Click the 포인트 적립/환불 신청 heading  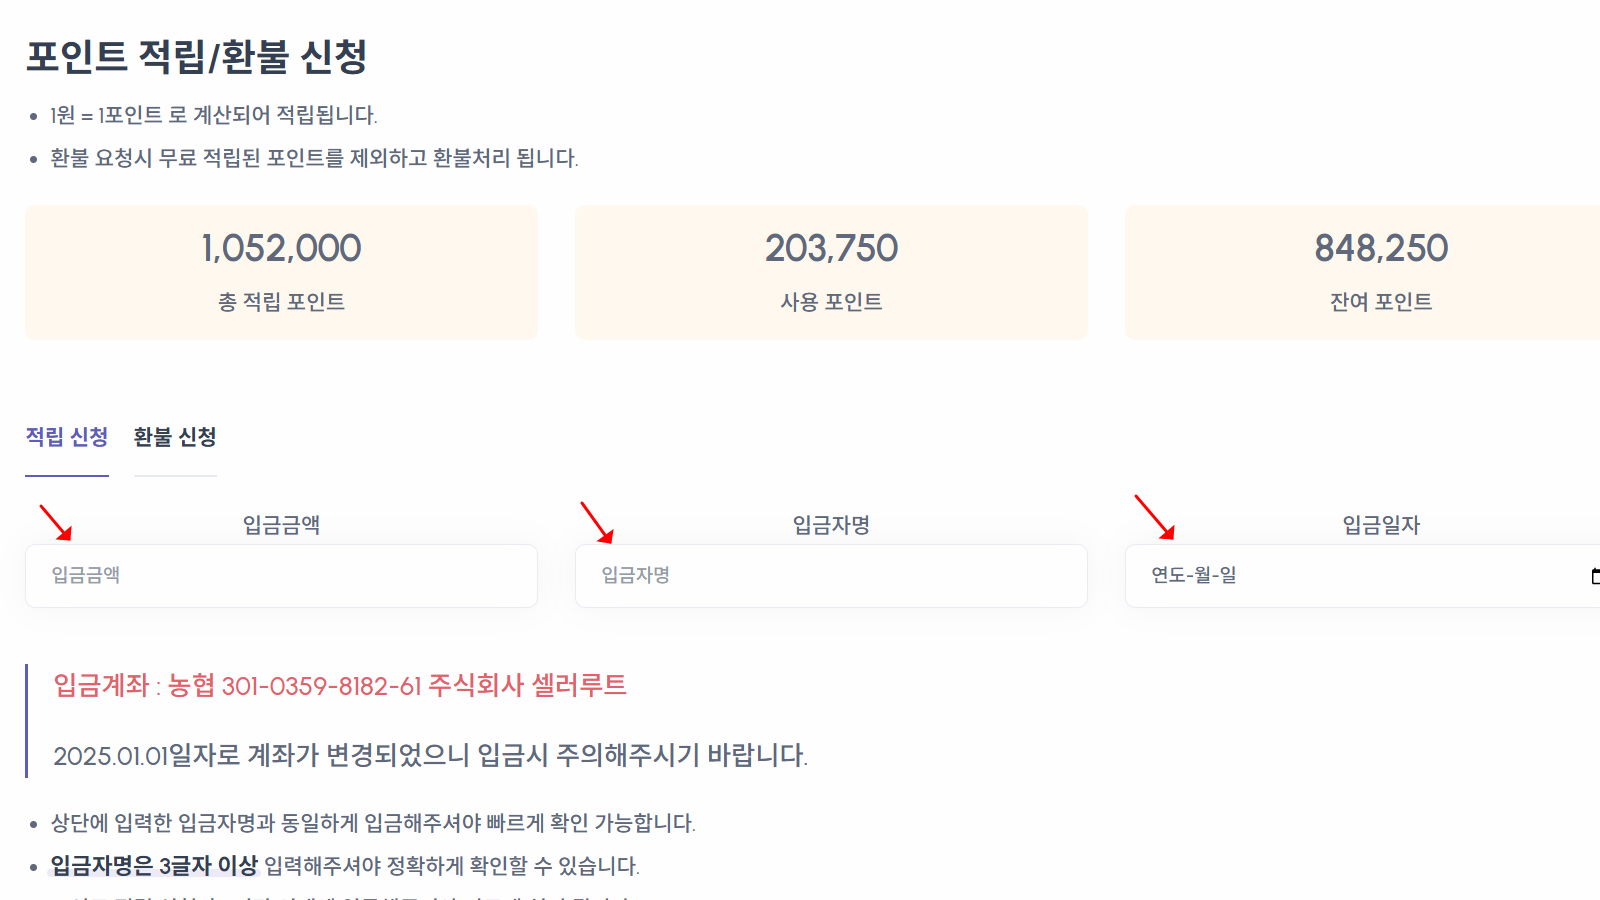coord(196,58)
